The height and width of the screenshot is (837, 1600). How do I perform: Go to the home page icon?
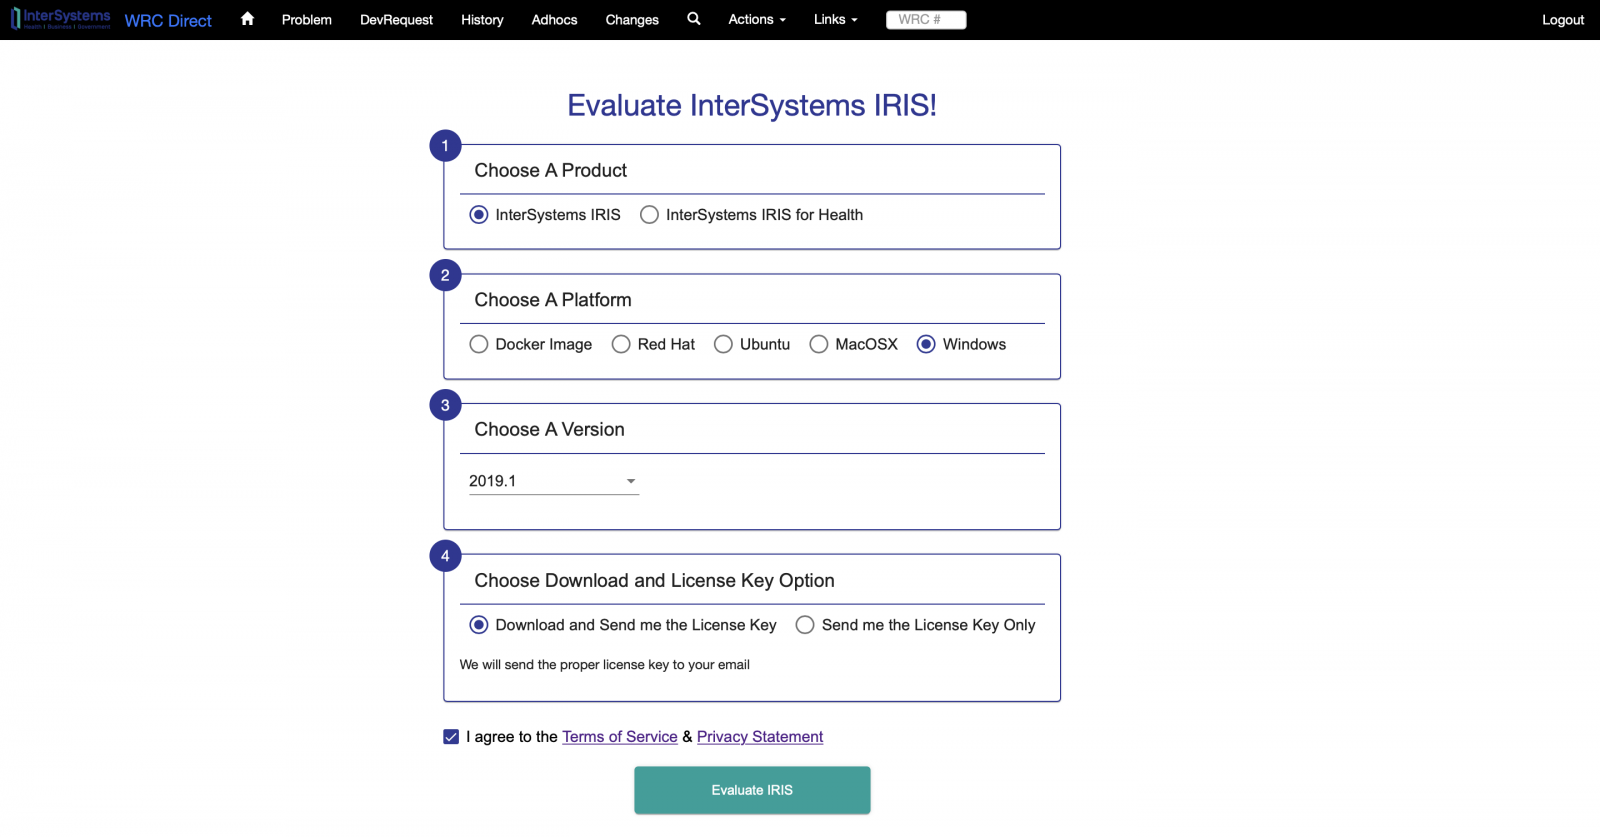pyautogui.click(x=247, y=19)
